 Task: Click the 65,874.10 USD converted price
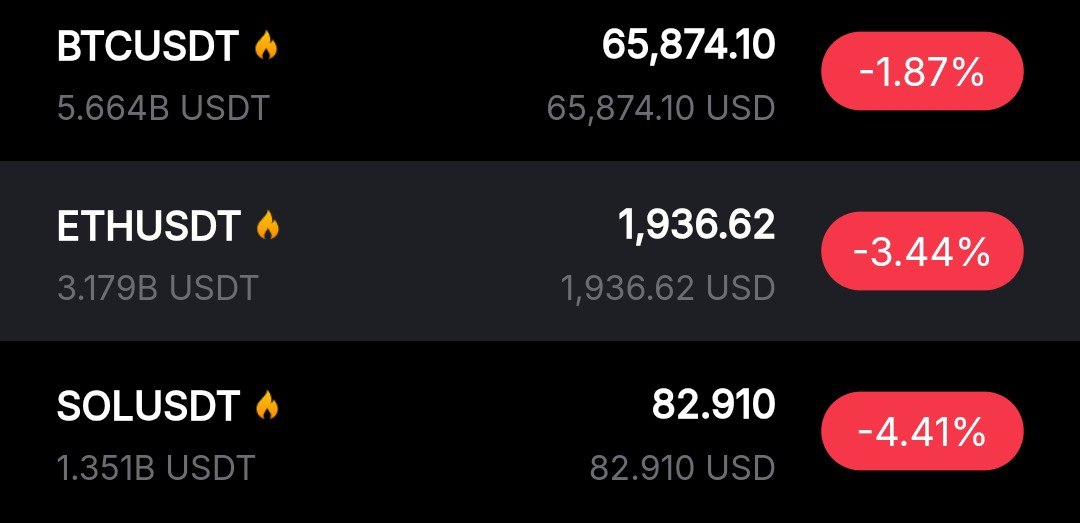click(660, 107)
